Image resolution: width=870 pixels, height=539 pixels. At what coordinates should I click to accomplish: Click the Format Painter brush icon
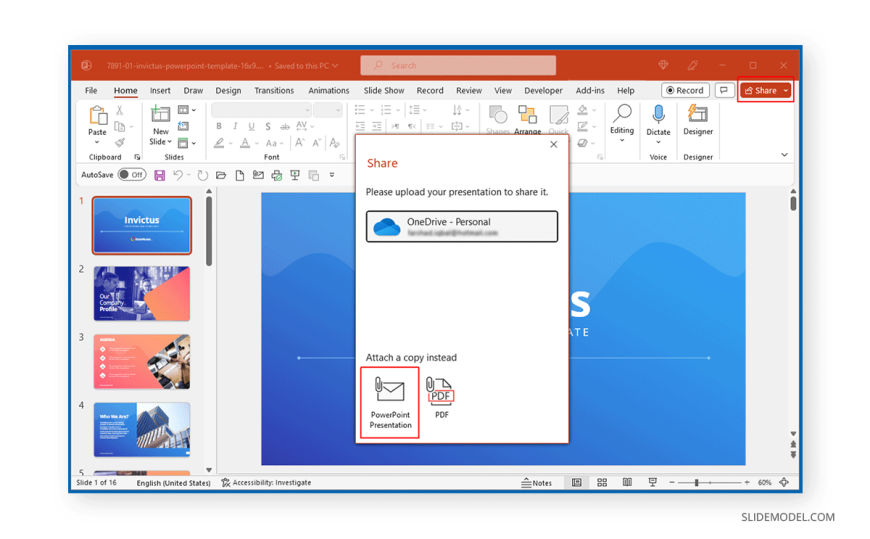120,143
